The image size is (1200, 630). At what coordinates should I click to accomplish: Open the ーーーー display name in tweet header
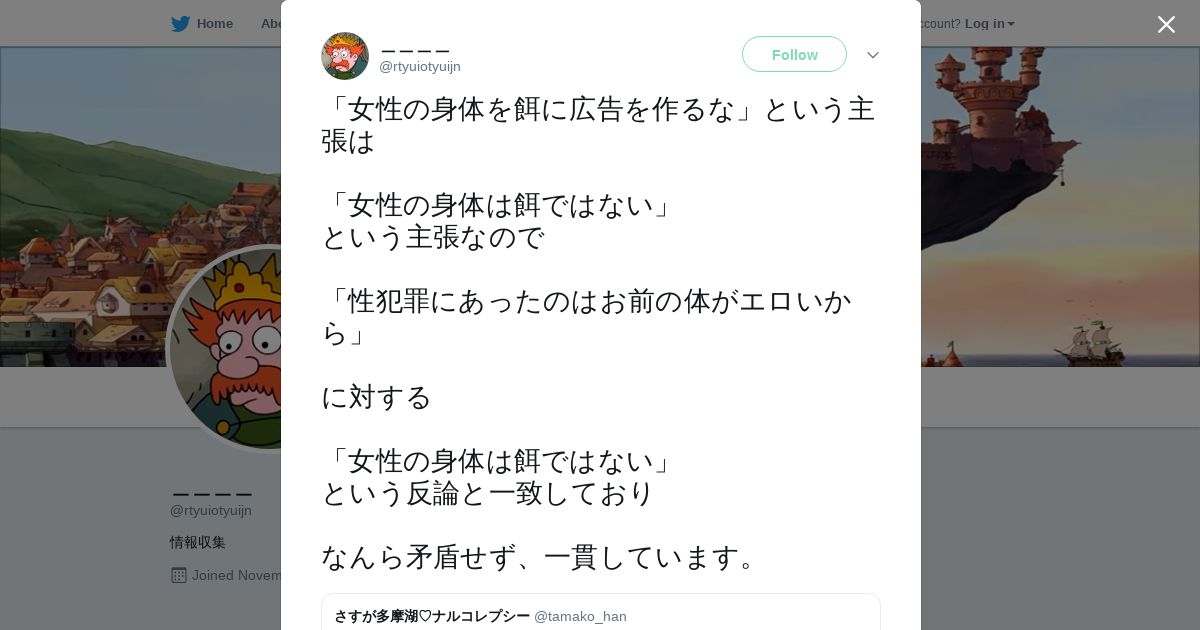point(415,49)
